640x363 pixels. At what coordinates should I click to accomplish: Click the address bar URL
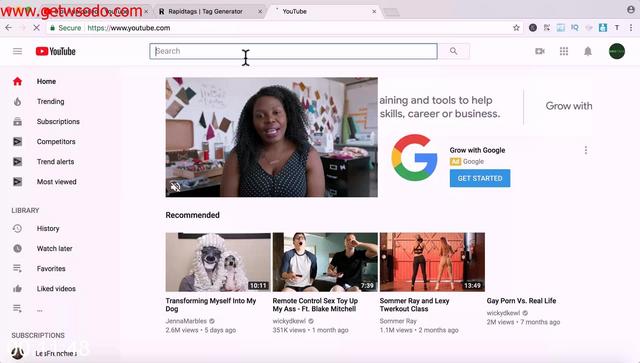(129, 28)
